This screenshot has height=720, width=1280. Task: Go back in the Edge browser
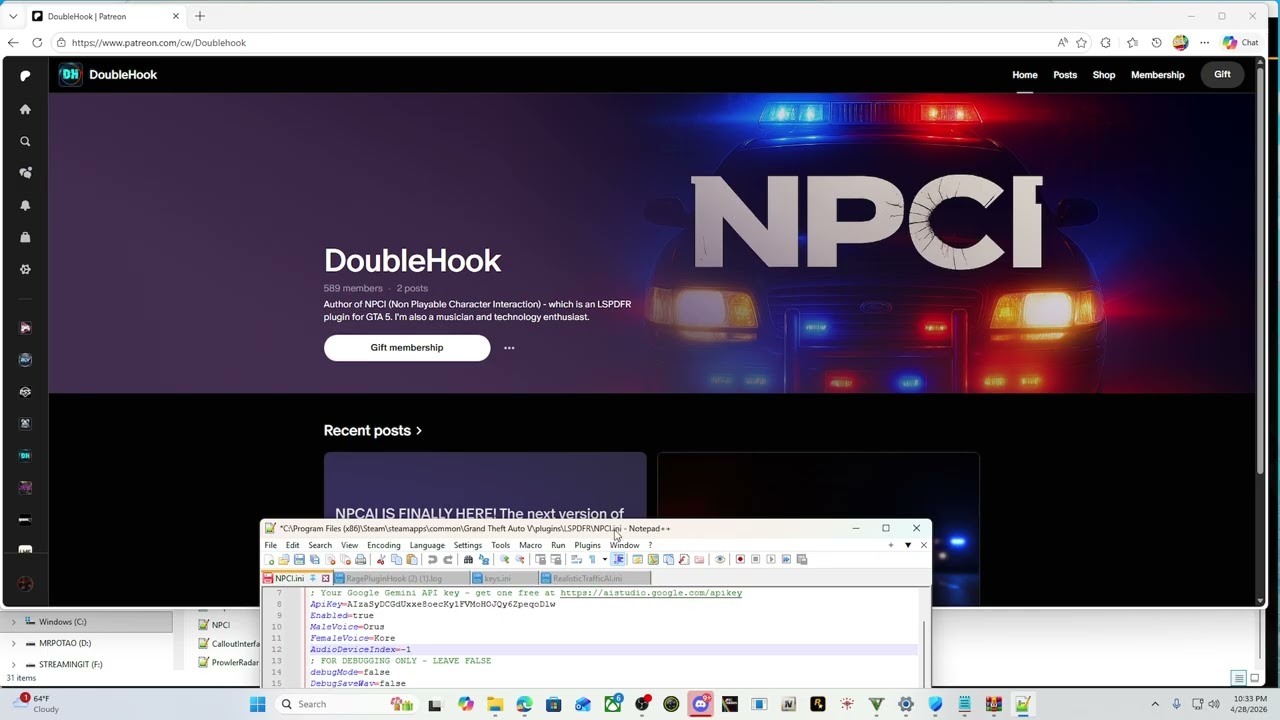13,43
